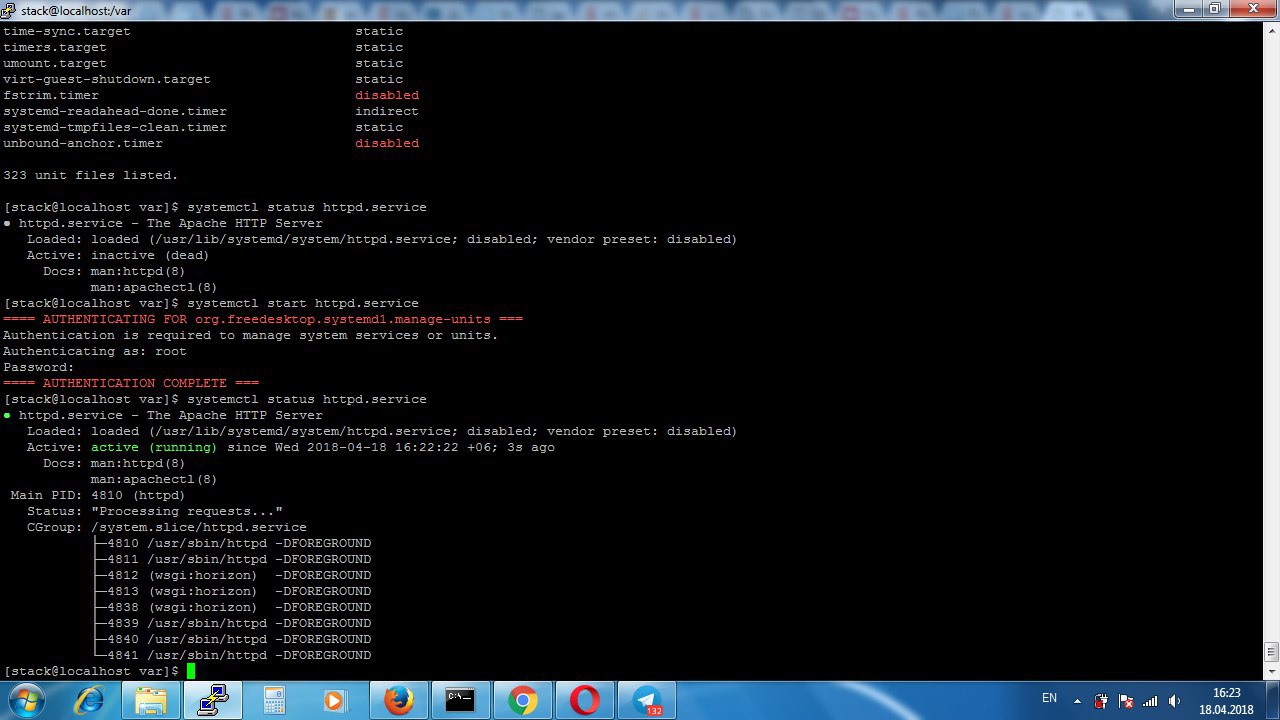Open the network signal tray icon

point(1150,701)
